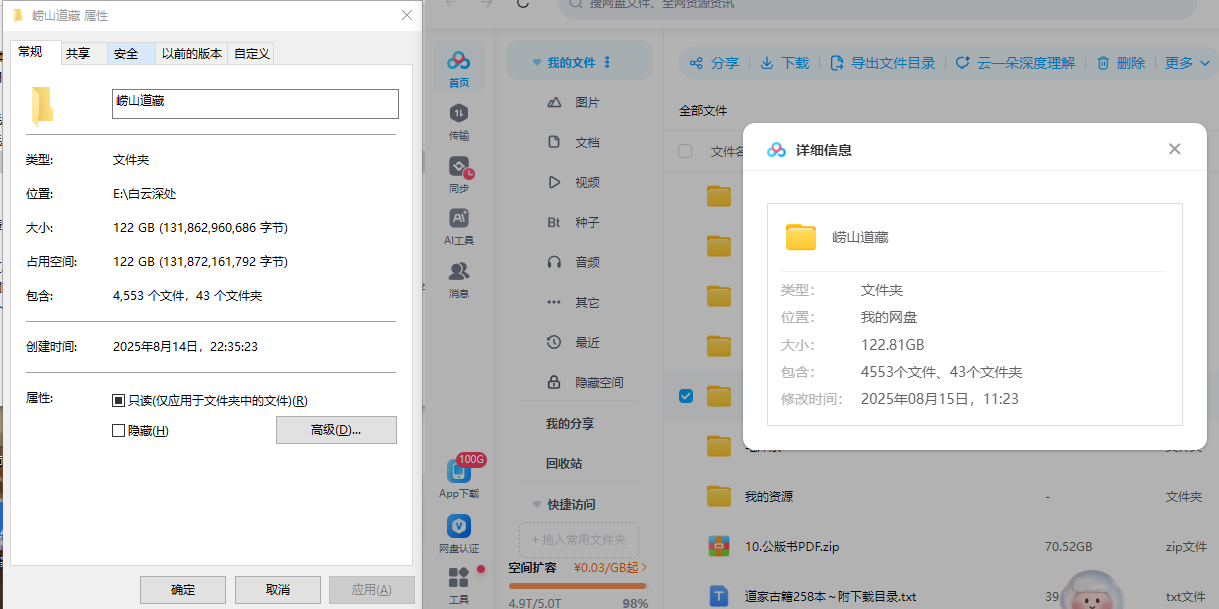The image size is (1219, 609).
Task: Click the storage usage progress bar
Action: [x=578, y=586]
